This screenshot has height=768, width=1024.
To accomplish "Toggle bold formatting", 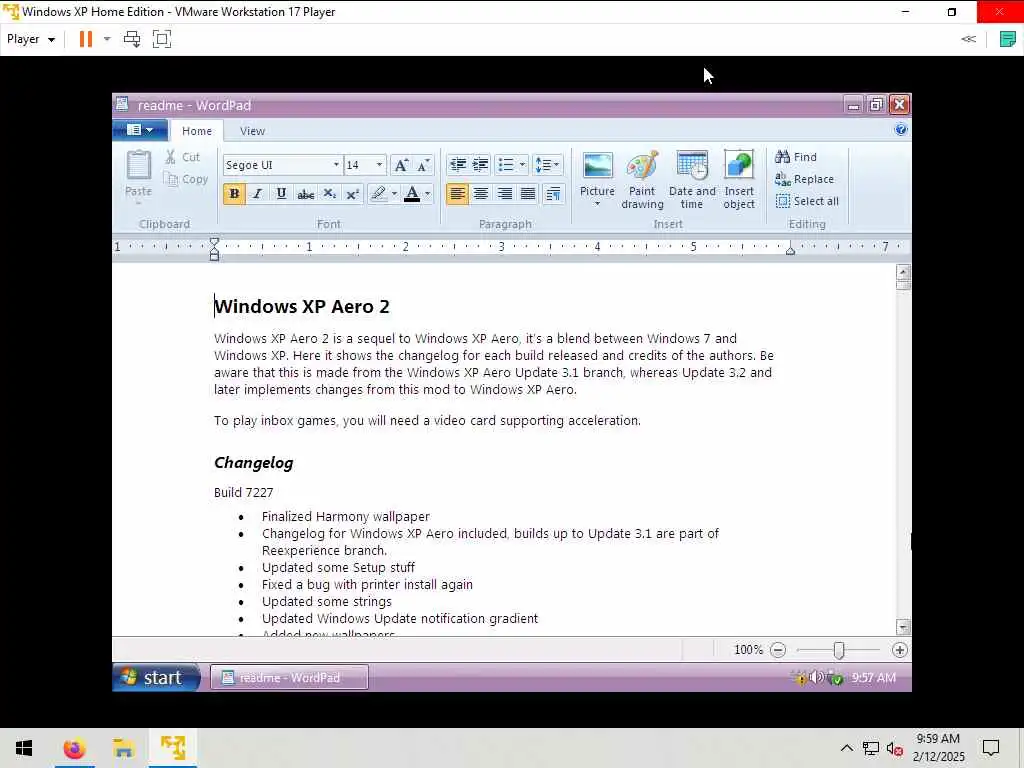I will coord(234,194).
